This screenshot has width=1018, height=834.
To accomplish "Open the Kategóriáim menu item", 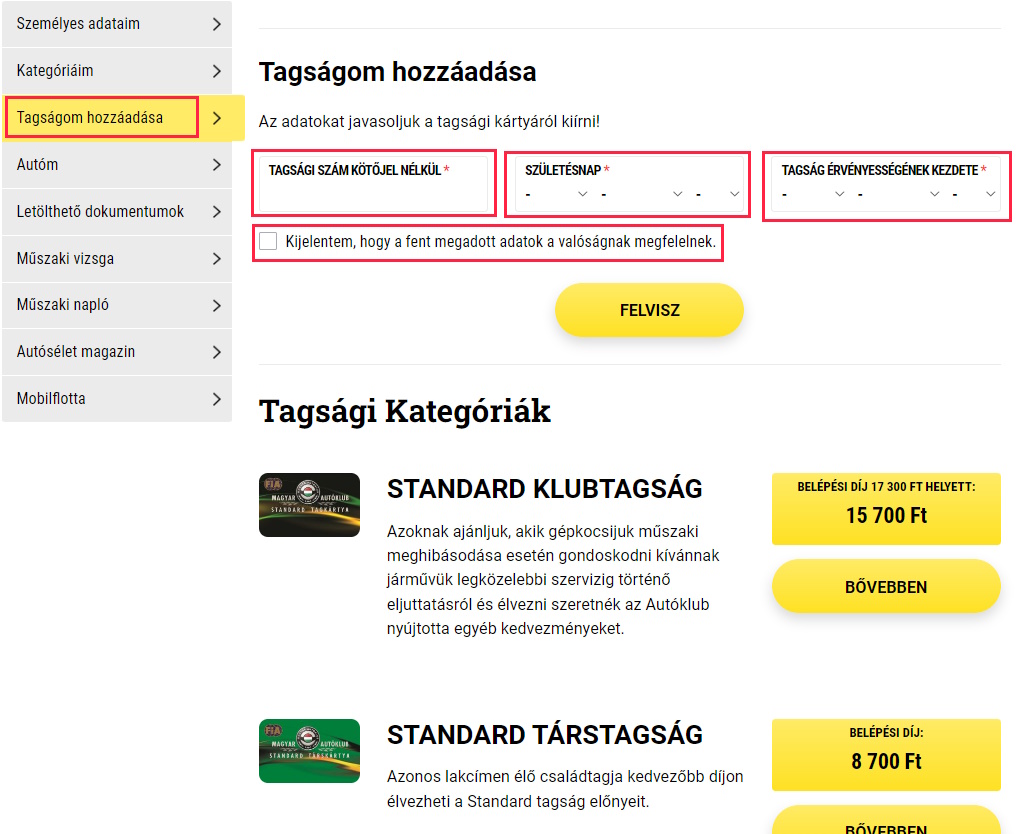I will (x=117, y=71).
